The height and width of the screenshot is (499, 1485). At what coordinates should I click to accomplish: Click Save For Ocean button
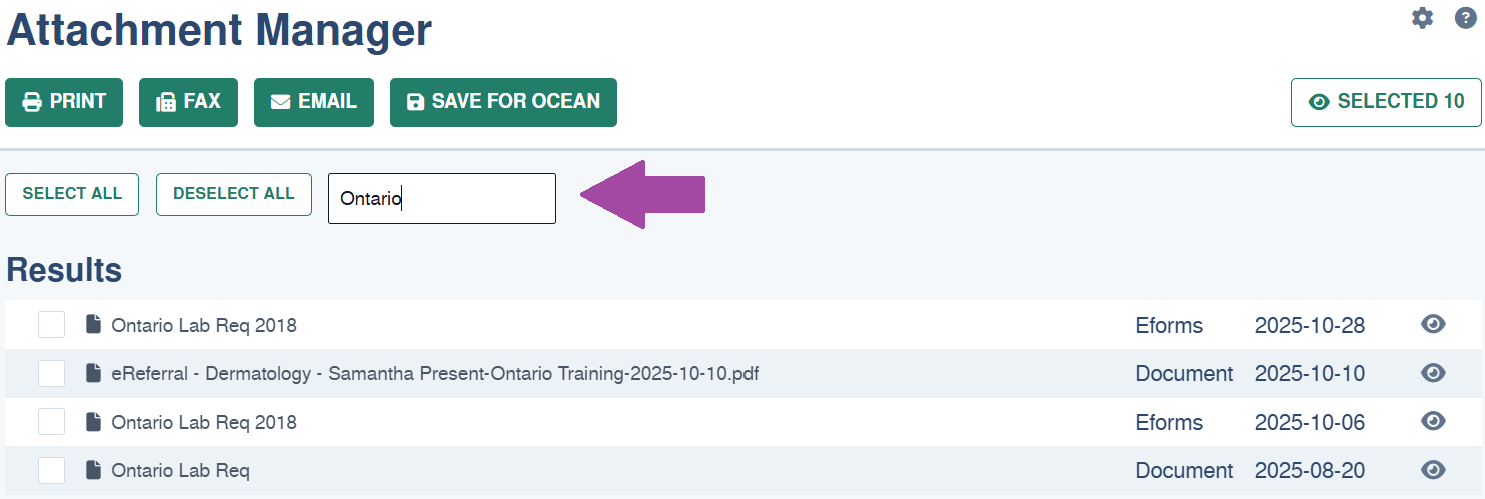[503, 102]
